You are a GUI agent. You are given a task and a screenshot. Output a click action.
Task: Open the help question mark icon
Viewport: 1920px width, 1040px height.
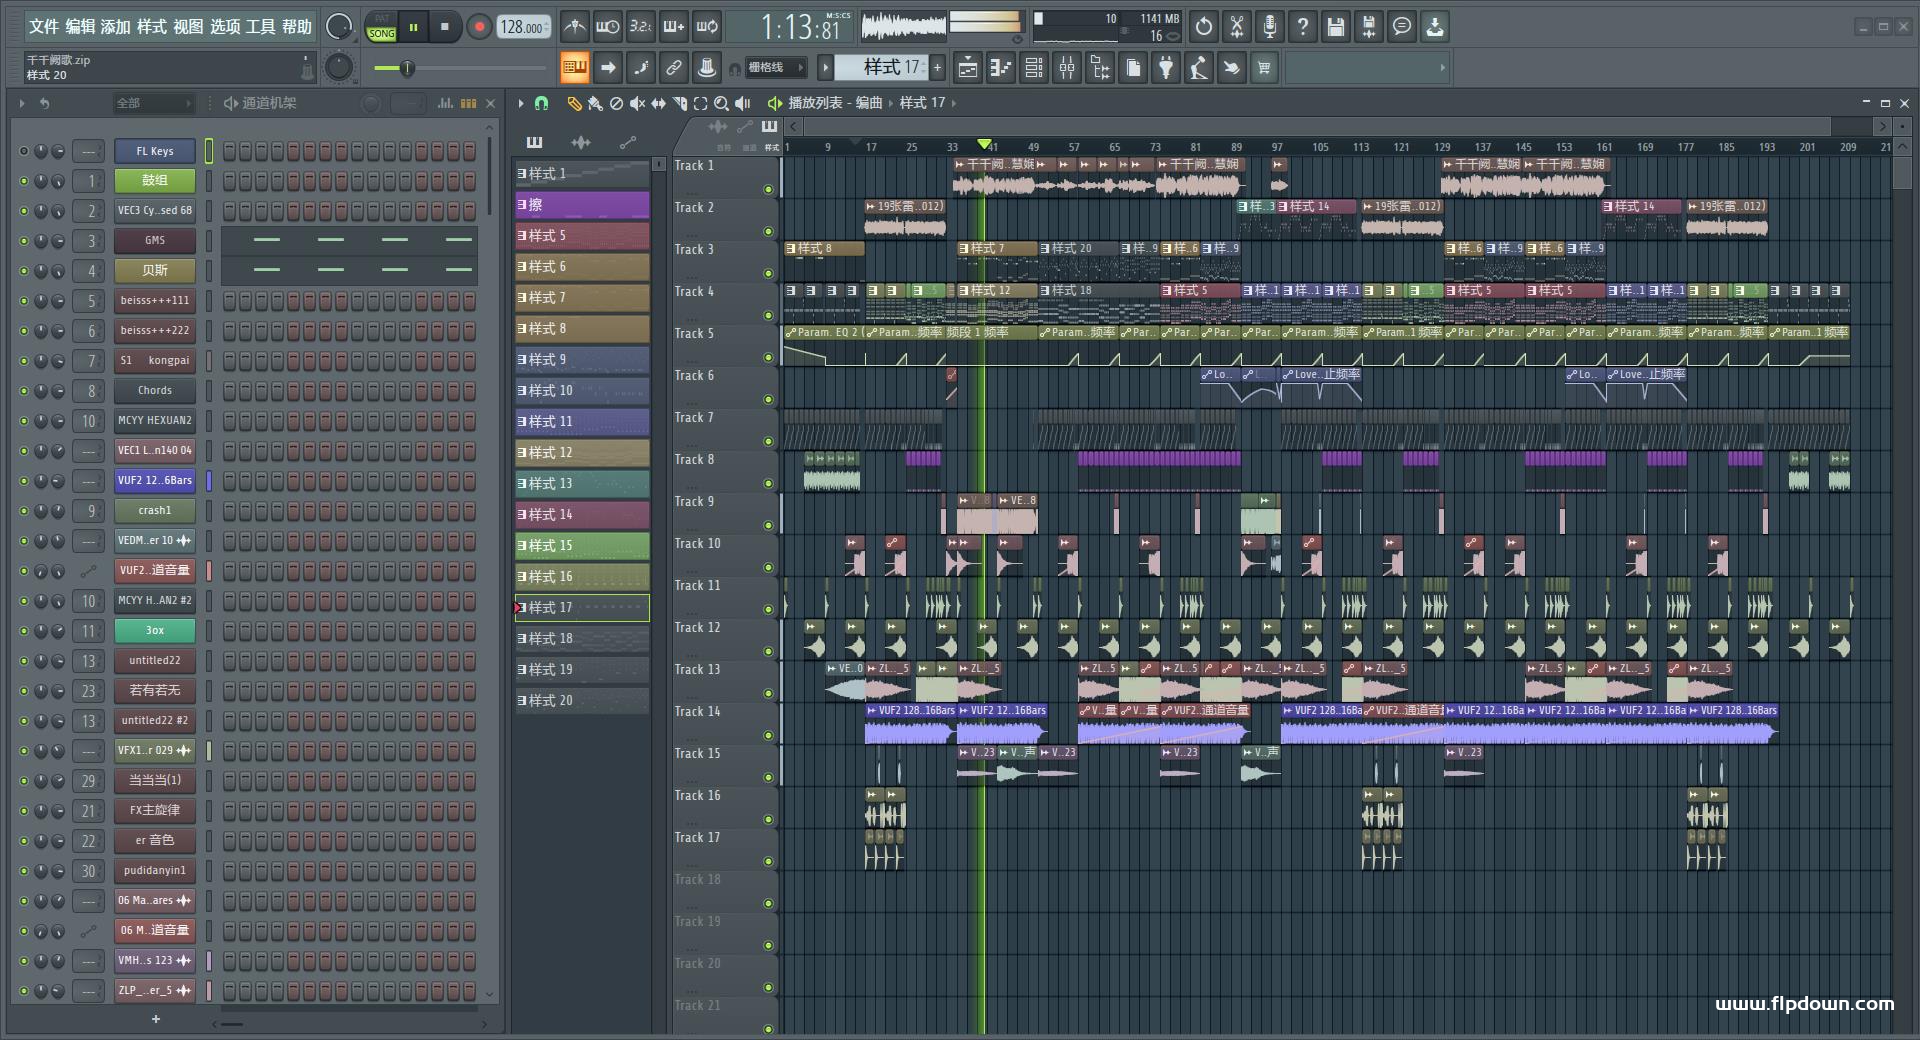1303,27
